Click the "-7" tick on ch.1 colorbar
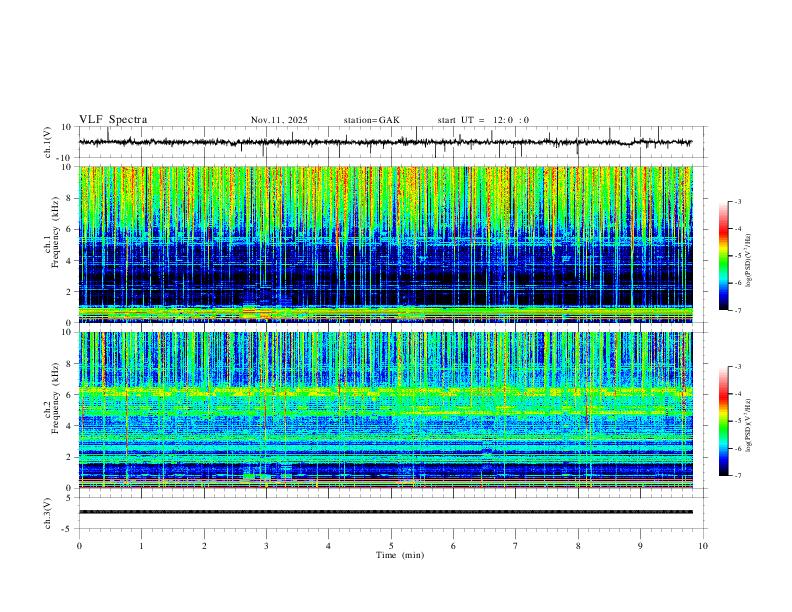The height and width of the screenshot is (612, 792). (x=737, y=311)
